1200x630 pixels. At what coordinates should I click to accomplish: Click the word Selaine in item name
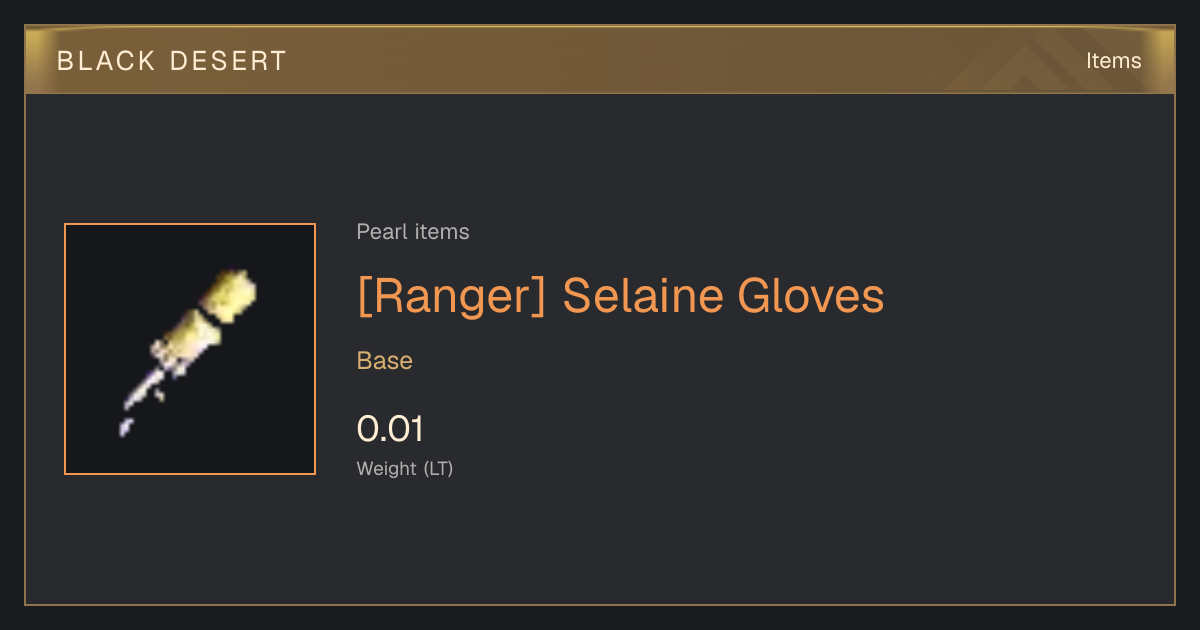click(642, 296)
